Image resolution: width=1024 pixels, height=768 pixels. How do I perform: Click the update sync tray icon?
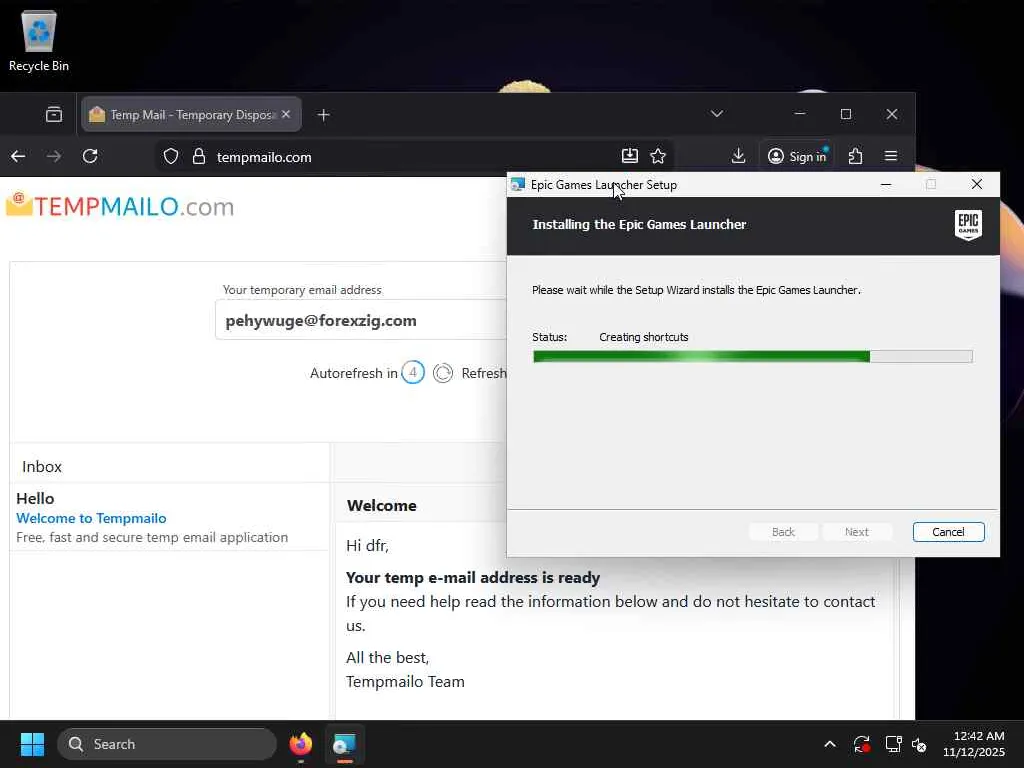(861, 744)
